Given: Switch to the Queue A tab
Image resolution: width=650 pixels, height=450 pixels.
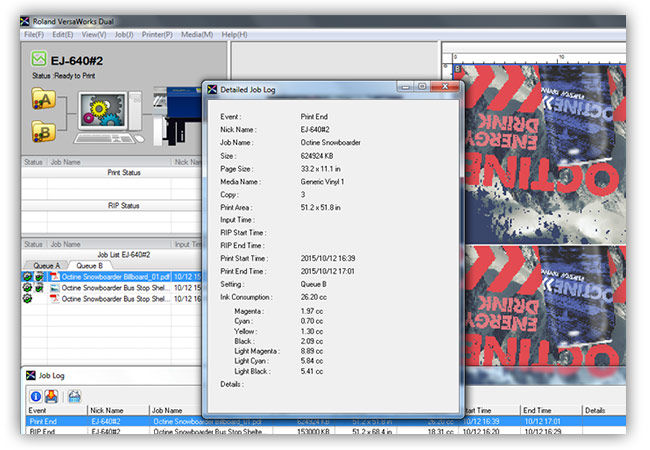Looking at the screenshot, I should click(x=47, y=265).
